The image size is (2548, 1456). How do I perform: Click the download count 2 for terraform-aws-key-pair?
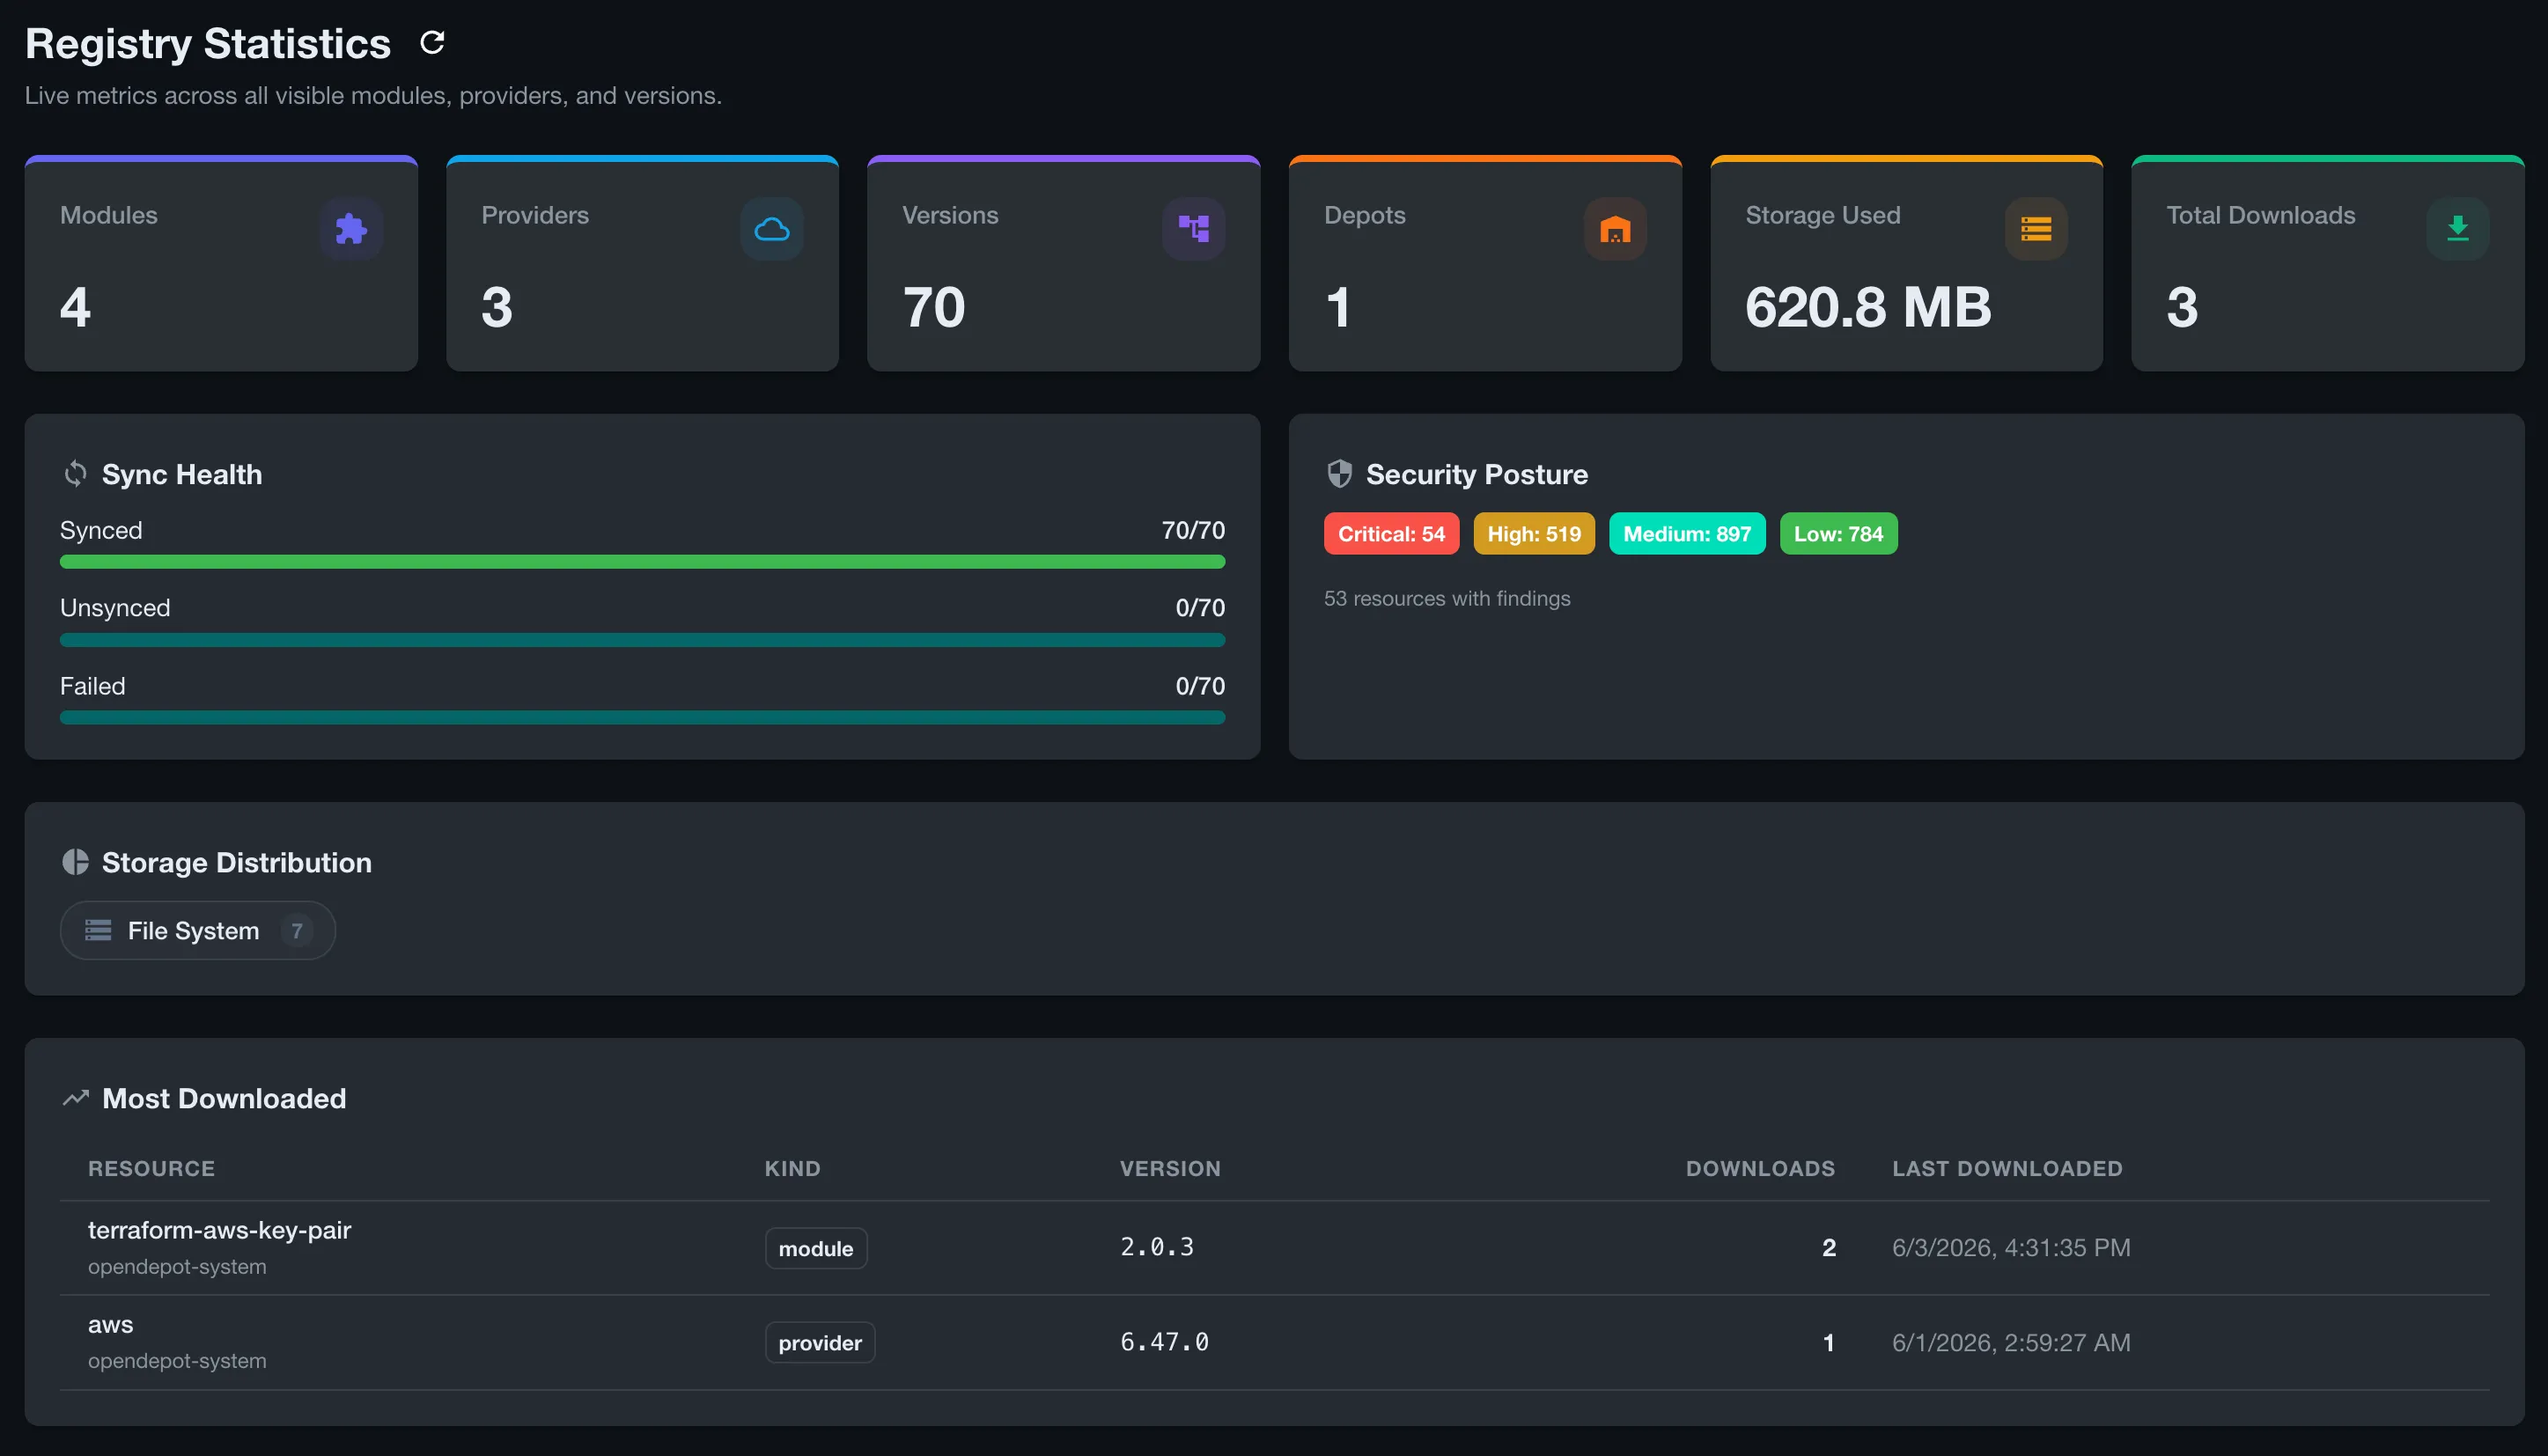point(1828,1247)
